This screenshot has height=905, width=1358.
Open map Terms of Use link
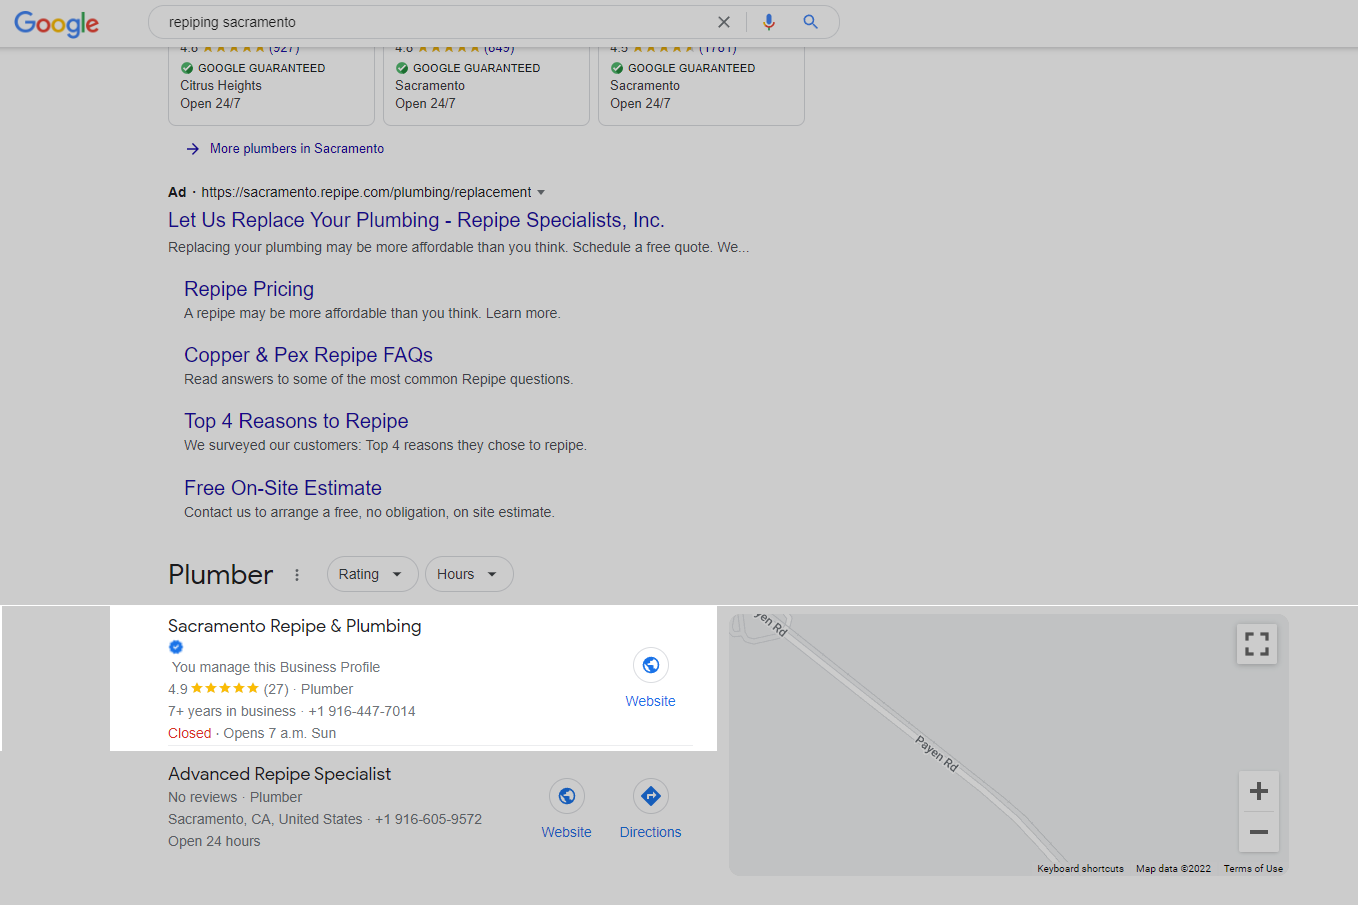tap(1253, 869)
